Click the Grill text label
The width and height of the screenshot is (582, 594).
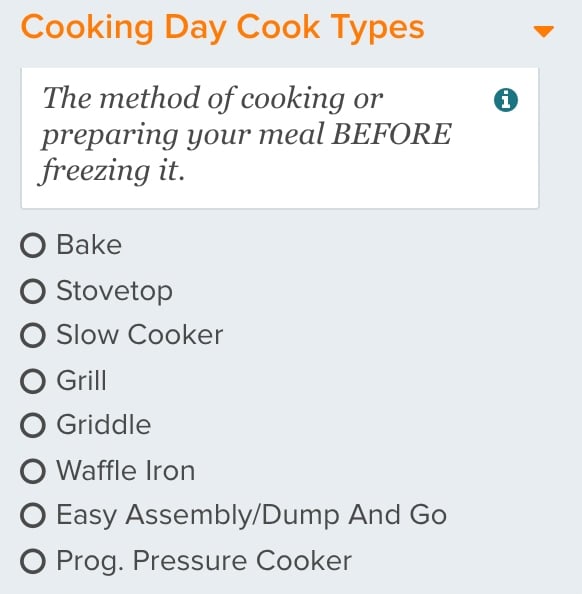tap(81, 380)
